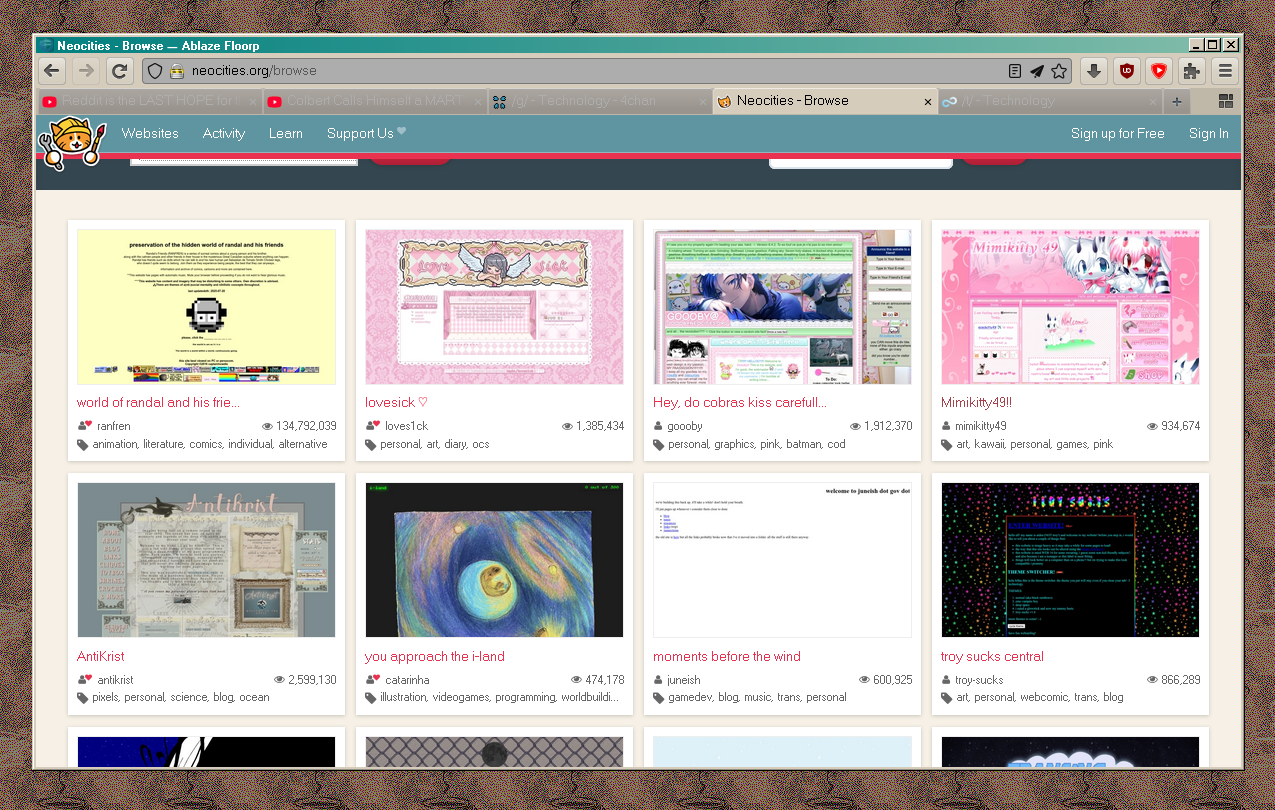Screen dimensions: 1275x810
Task: Open the Activity nav item
Action: (224, 133)
